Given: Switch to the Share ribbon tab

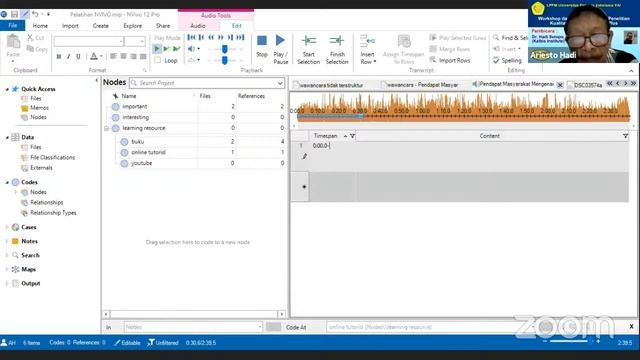Looking at the screenshot, I should pos(163,26).
